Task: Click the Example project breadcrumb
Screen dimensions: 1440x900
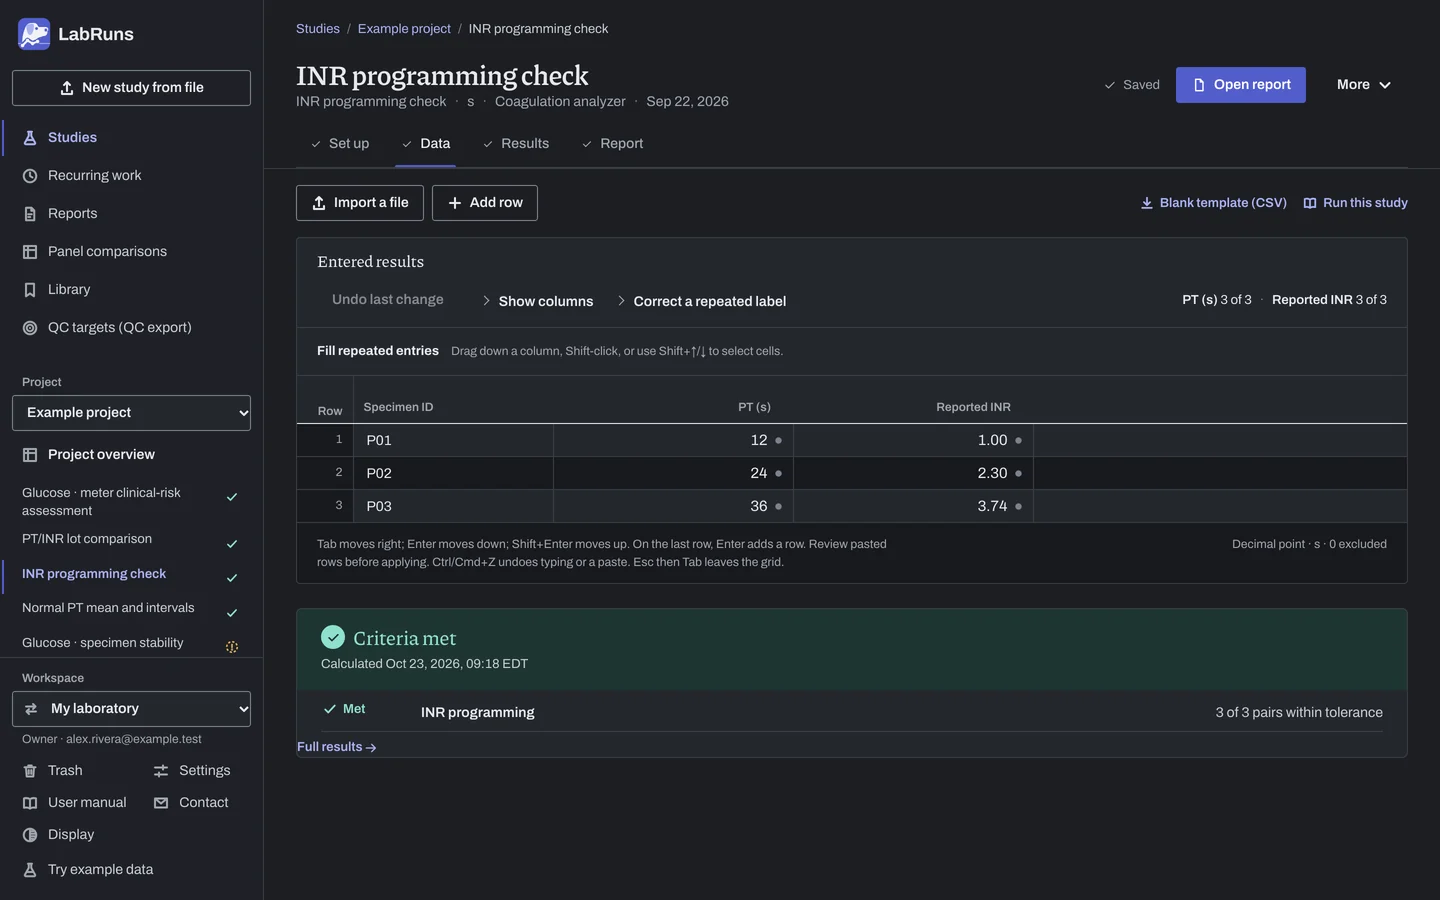Action: pyautogui.click(x=404, y=29)
